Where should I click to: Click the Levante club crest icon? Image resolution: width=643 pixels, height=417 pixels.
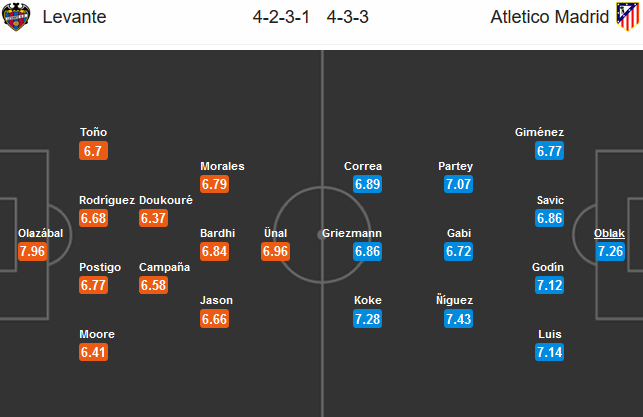[17, 17]
